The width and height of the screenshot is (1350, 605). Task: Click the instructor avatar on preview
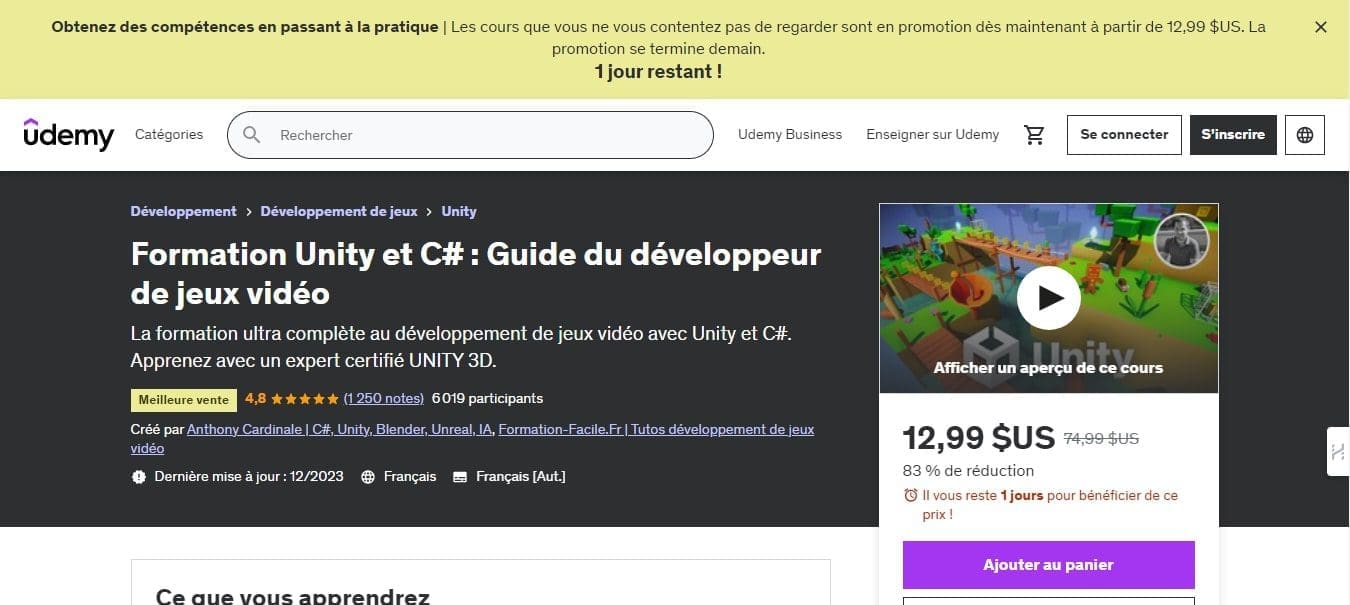tap(1181, 240)
